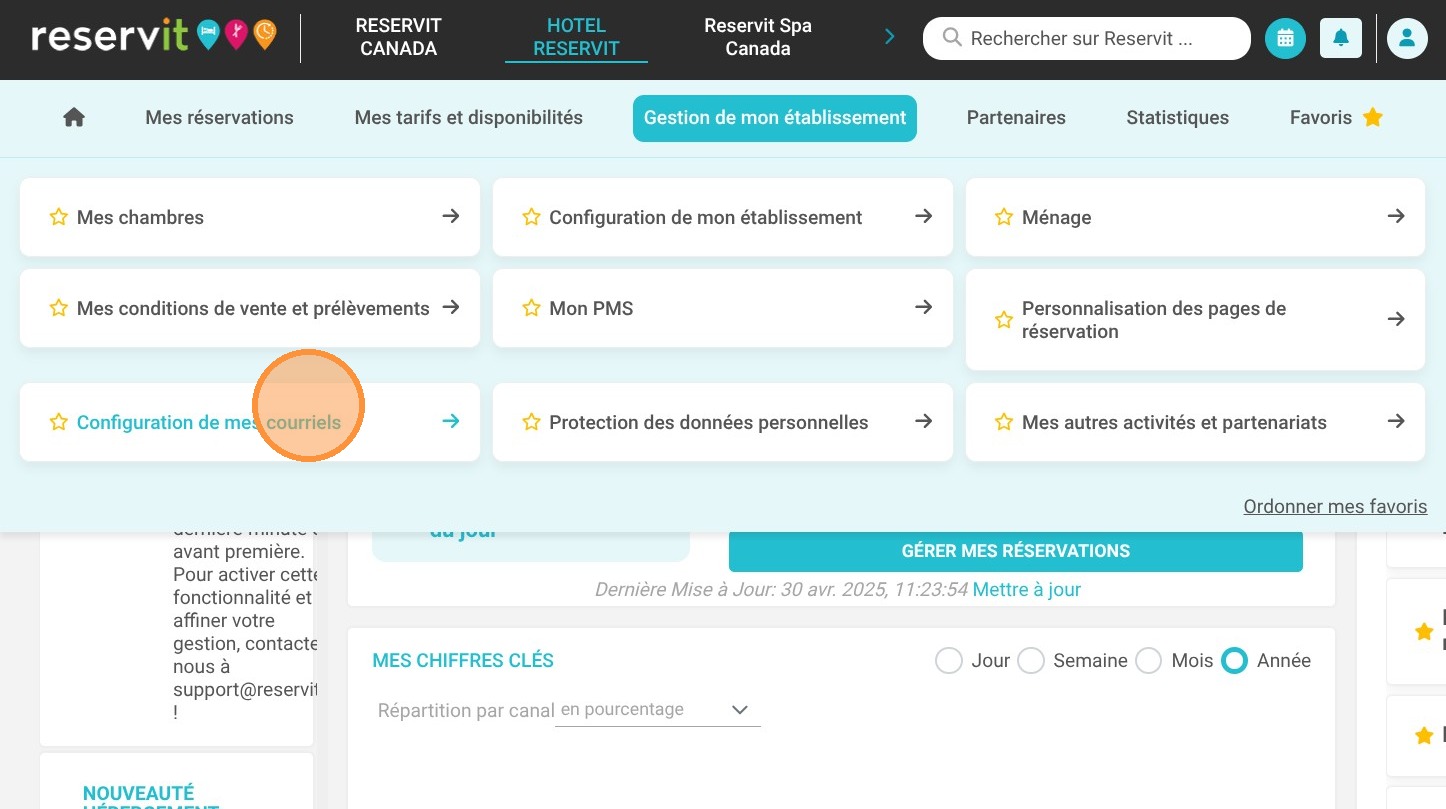Viewport: 1446px width, 809px height.
Task: Go to the home icon
Action: tap(74, 118)
